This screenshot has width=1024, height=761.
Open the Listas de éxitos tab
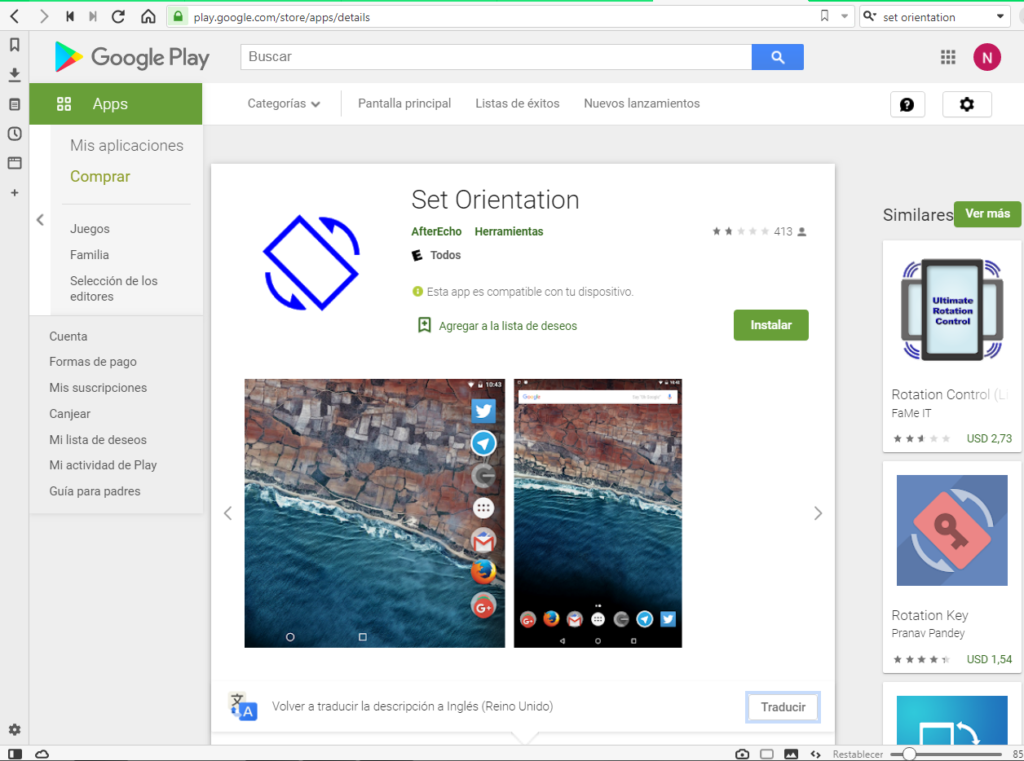[x=517, y=104]
